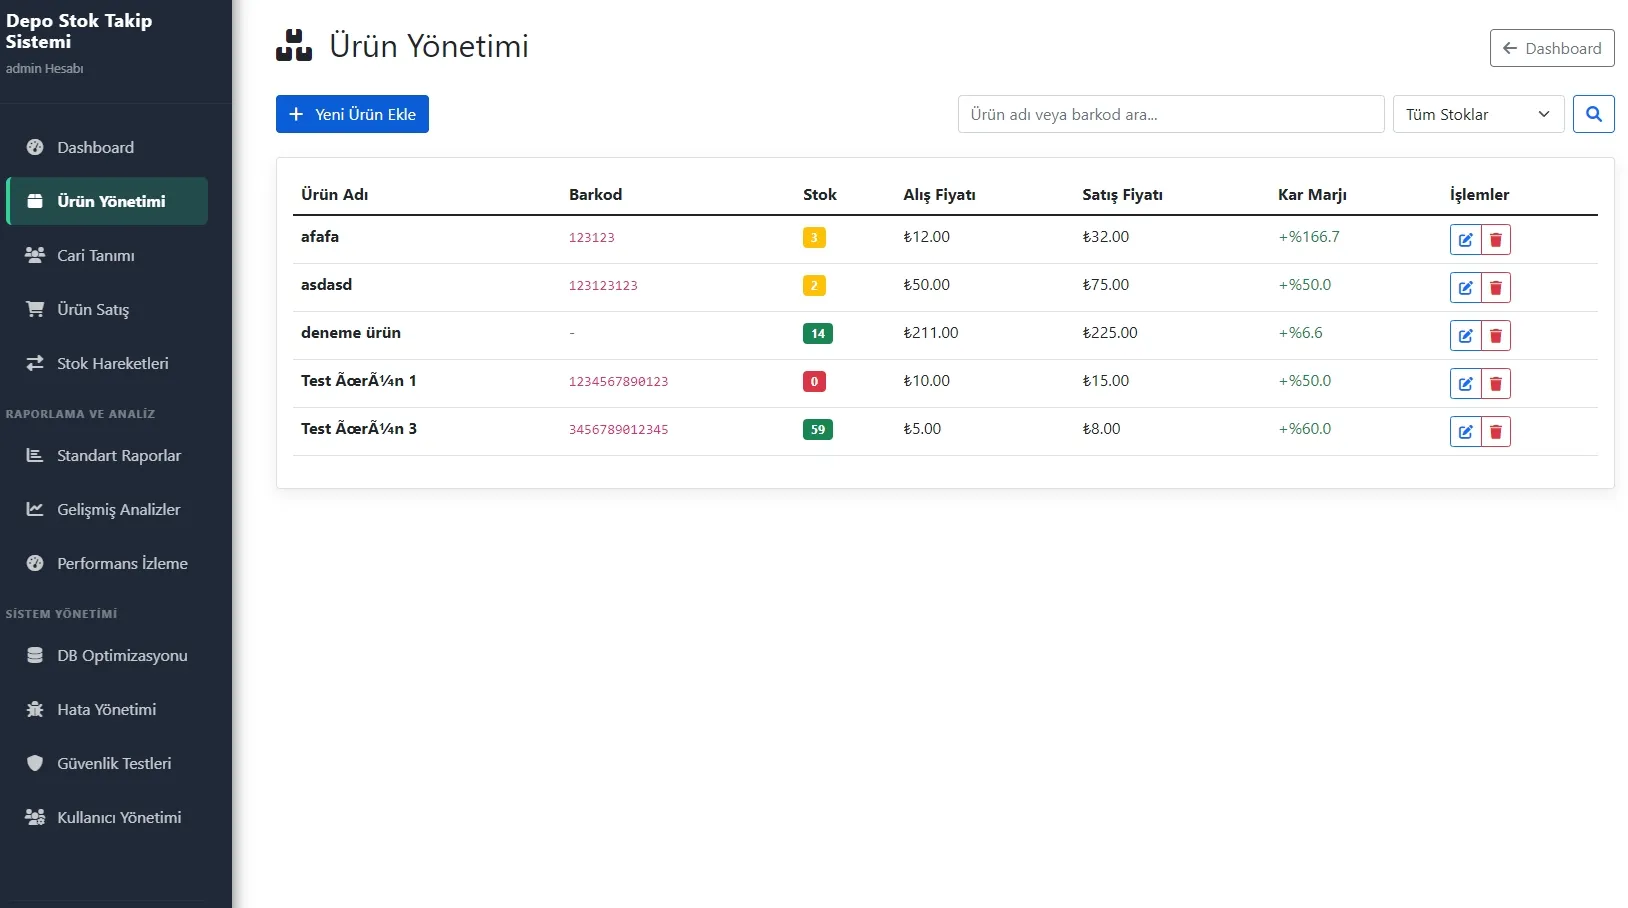Navigate to Stok Hareketleri
The image size is (1628, 908).
click(112, 363)
